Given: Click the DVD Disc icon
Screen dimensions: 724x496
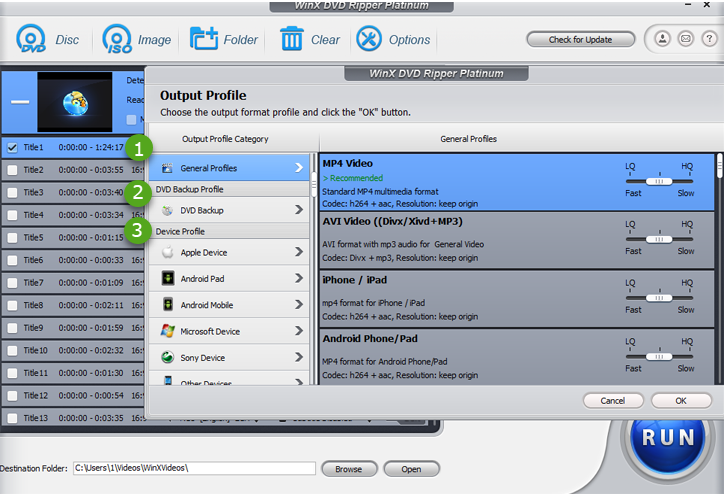Looking at the screenshot, I should click(31, 39).
